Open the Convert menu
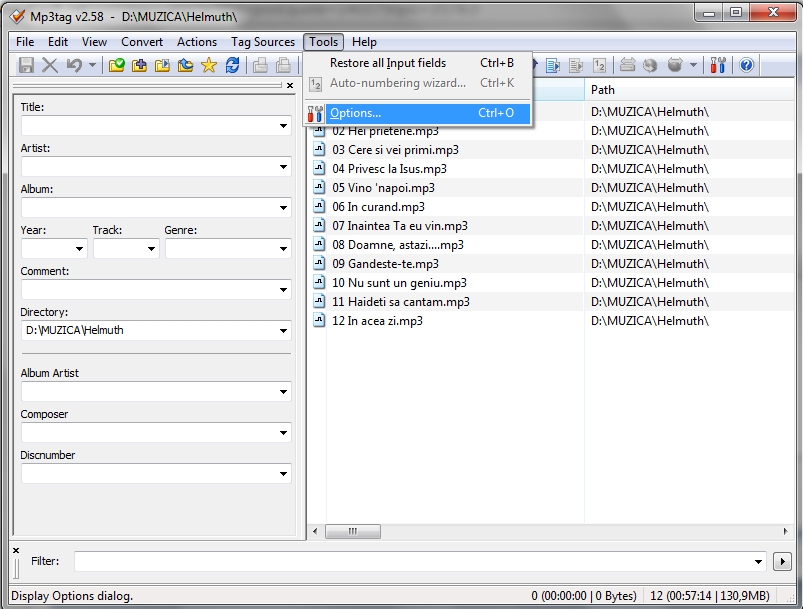Image resolution: width=803 pixels, height=609 pixels. [x=142, y=41]
